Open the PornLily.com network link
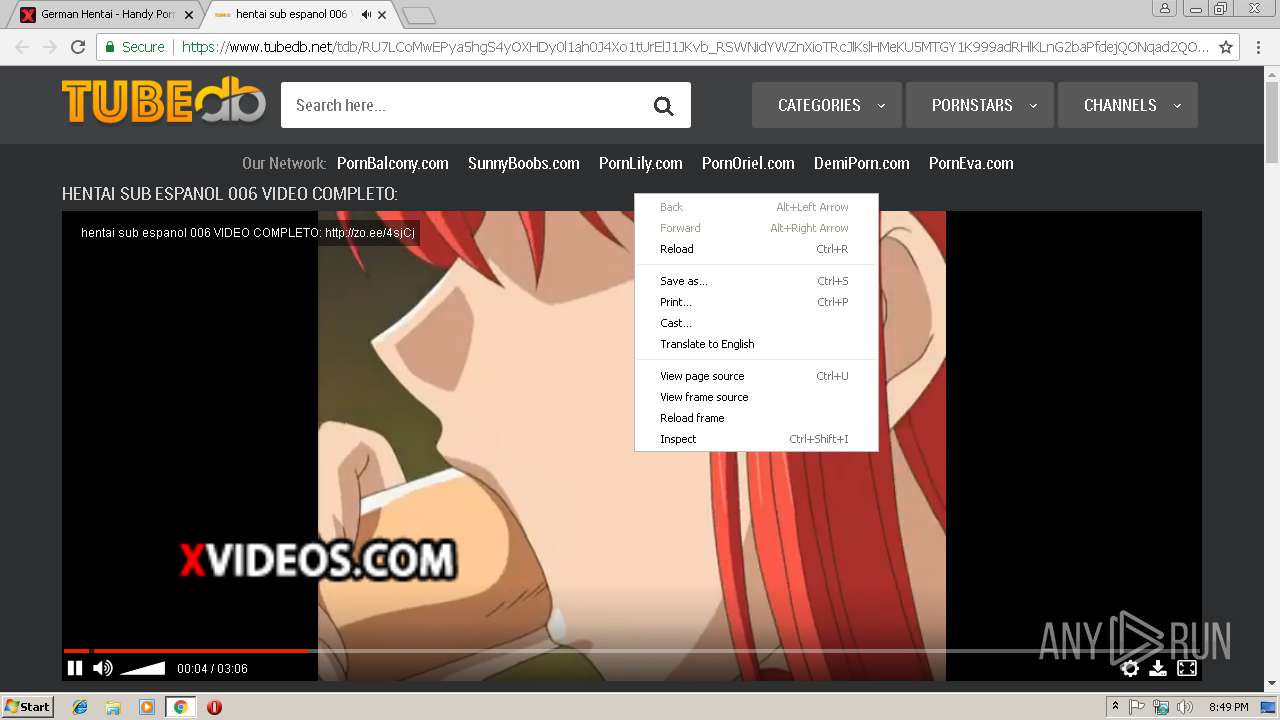Screen dimensions: 1280x720 641,163
